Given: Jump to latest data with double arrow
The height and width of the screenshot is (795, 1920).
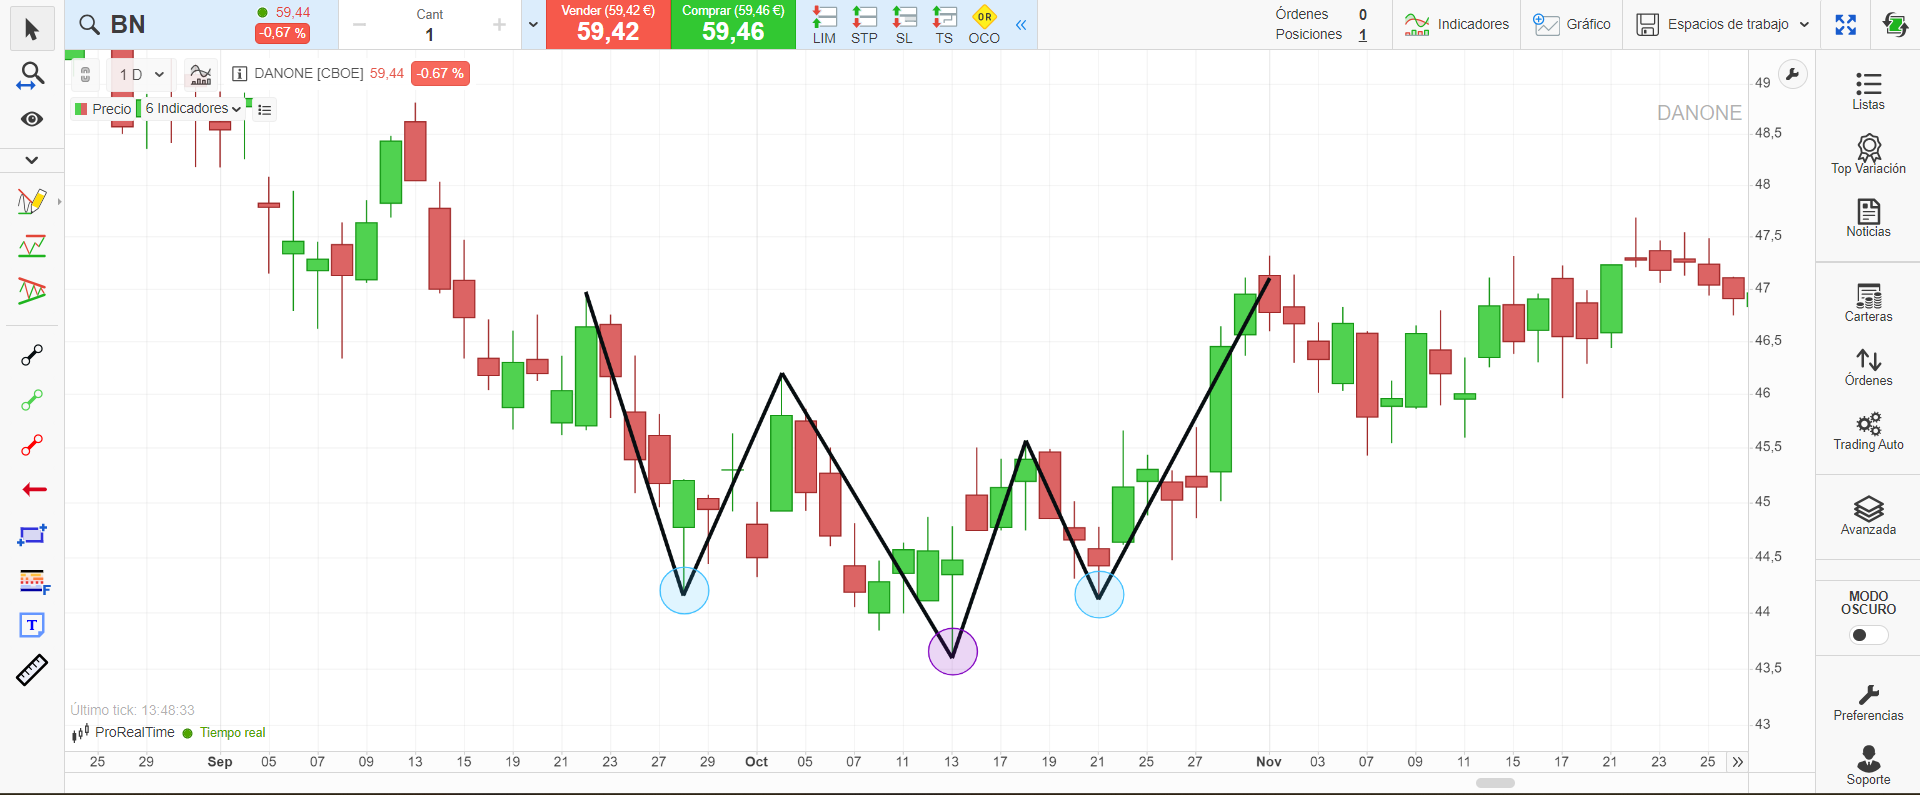Looking at the screenshot, I should (x=1738, y=762).
